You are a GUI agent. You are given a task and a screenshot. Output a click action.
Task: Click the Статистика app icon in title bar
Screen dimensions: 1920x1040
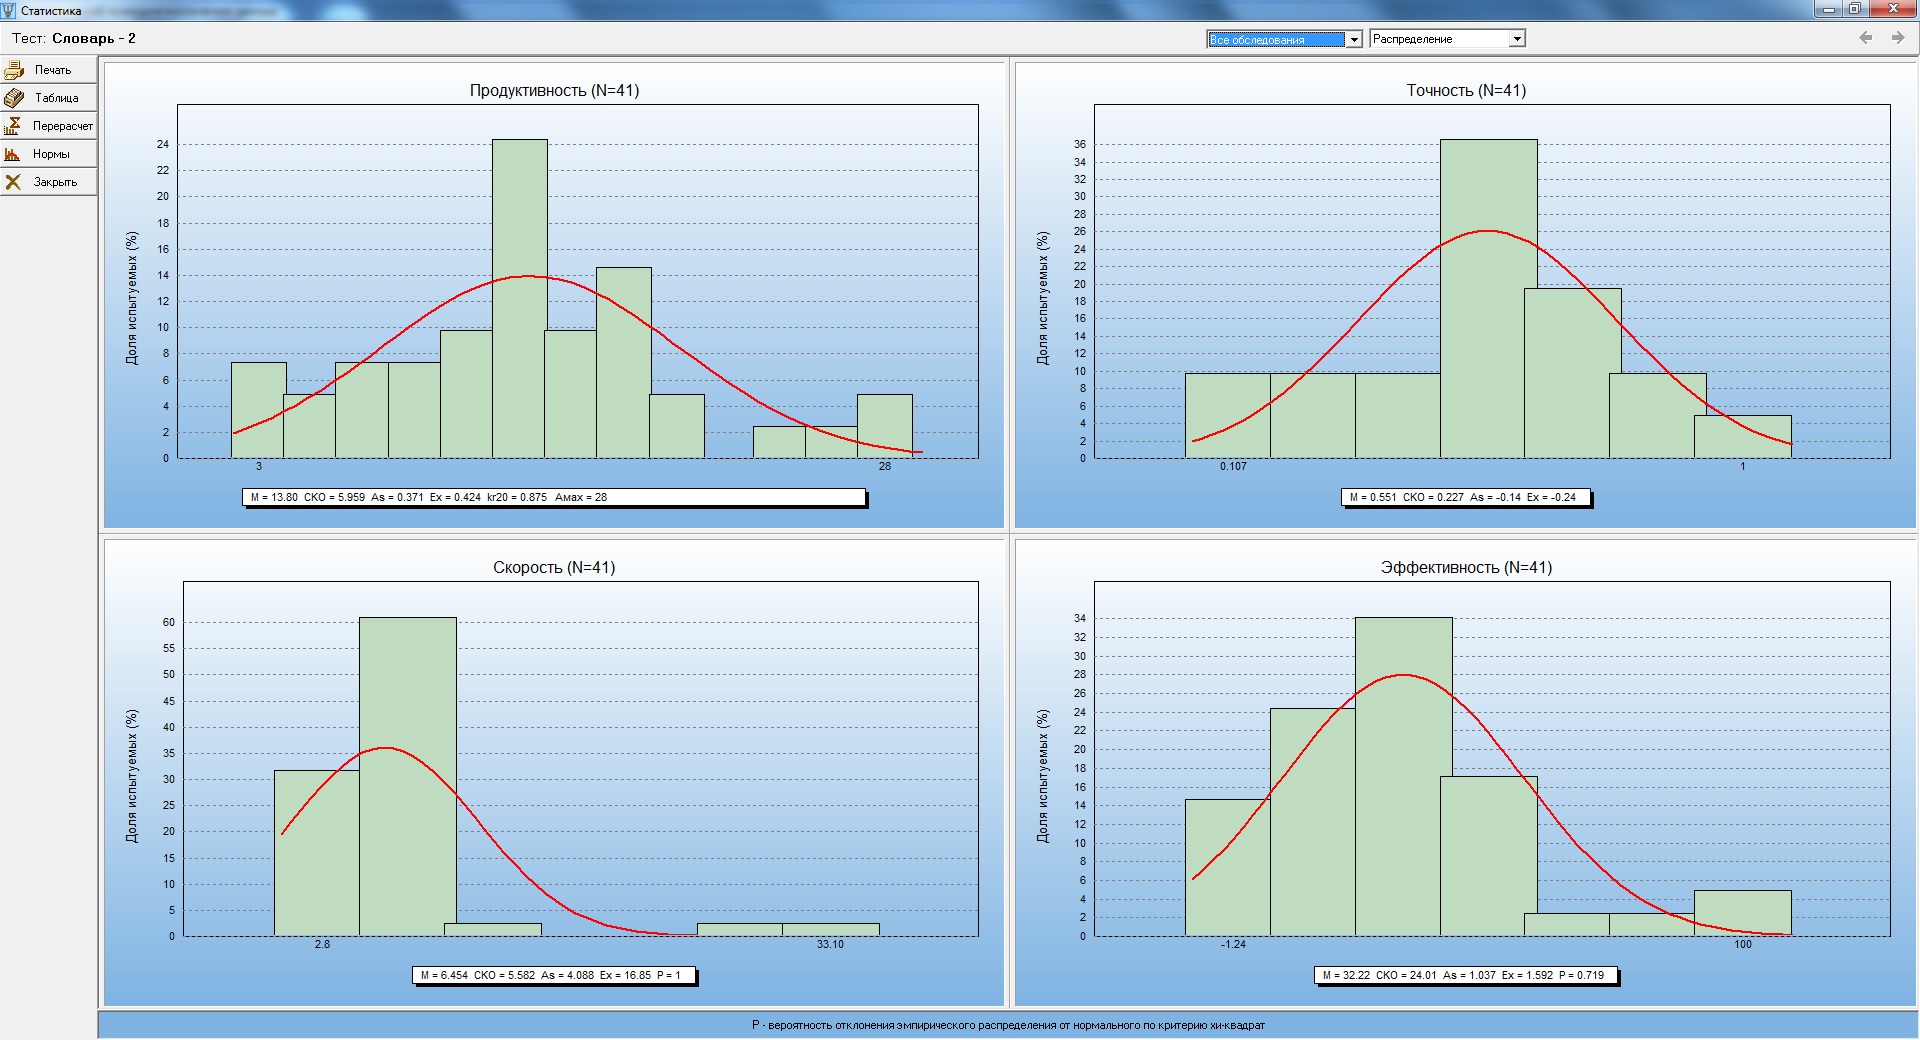click(9, 10)
